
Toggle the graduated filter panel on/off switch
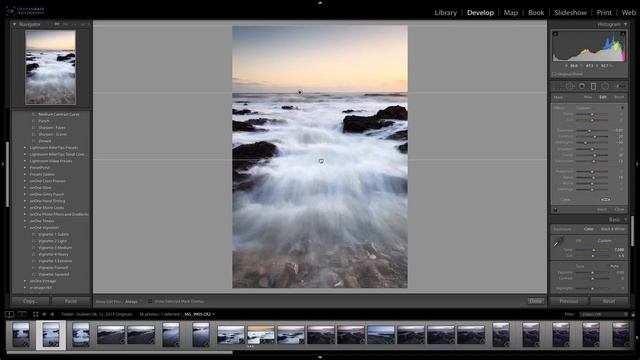[555, 210]
